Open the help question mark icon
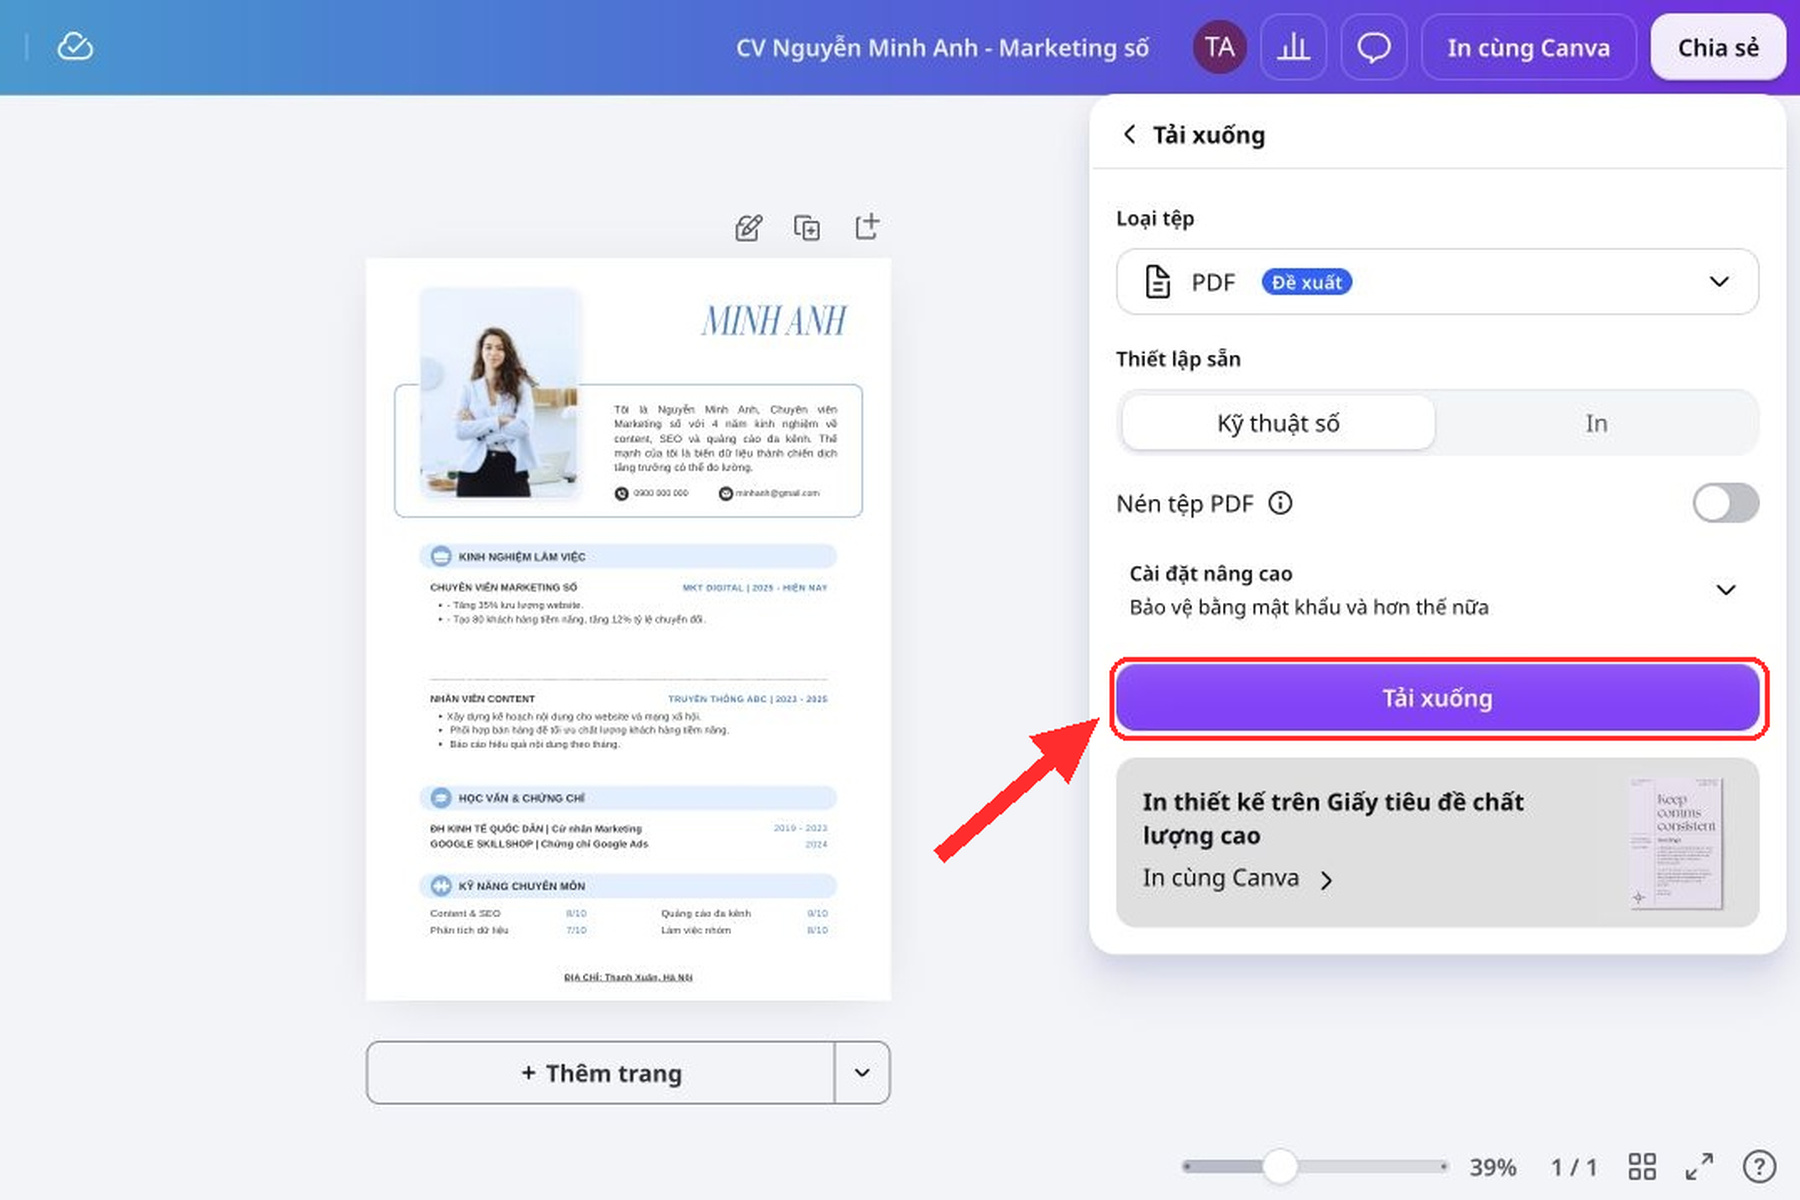This screenshot has width=1800, height=1200. coord(1759,1166)
